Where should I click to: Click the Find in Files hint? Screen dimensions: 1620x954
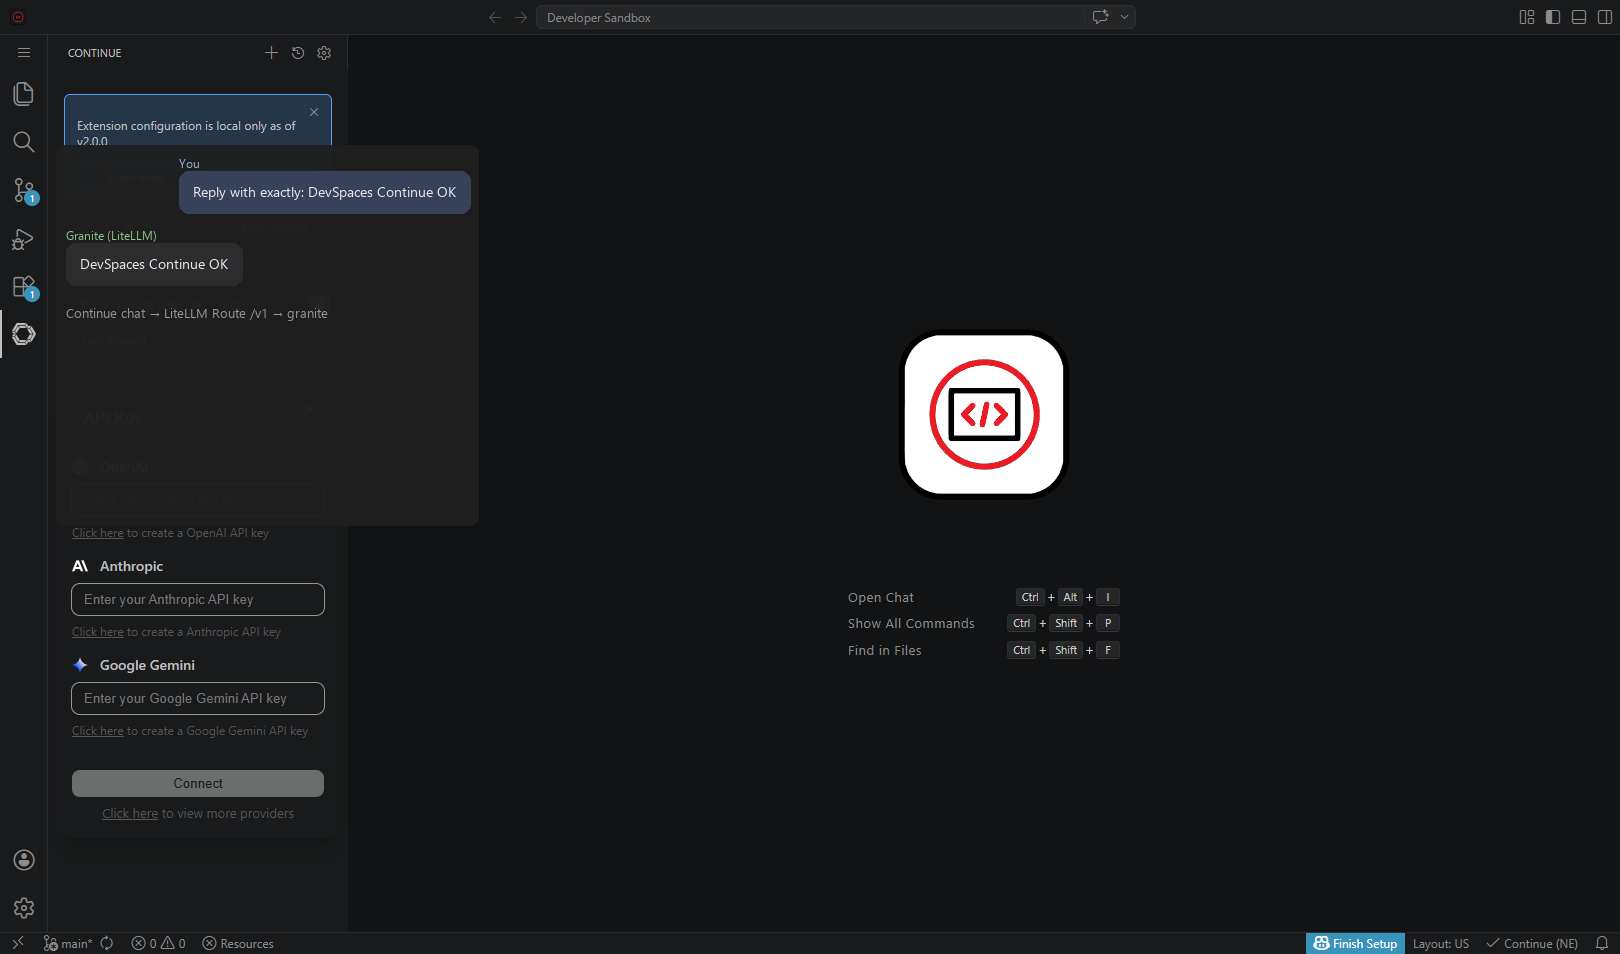coord(885,650)
